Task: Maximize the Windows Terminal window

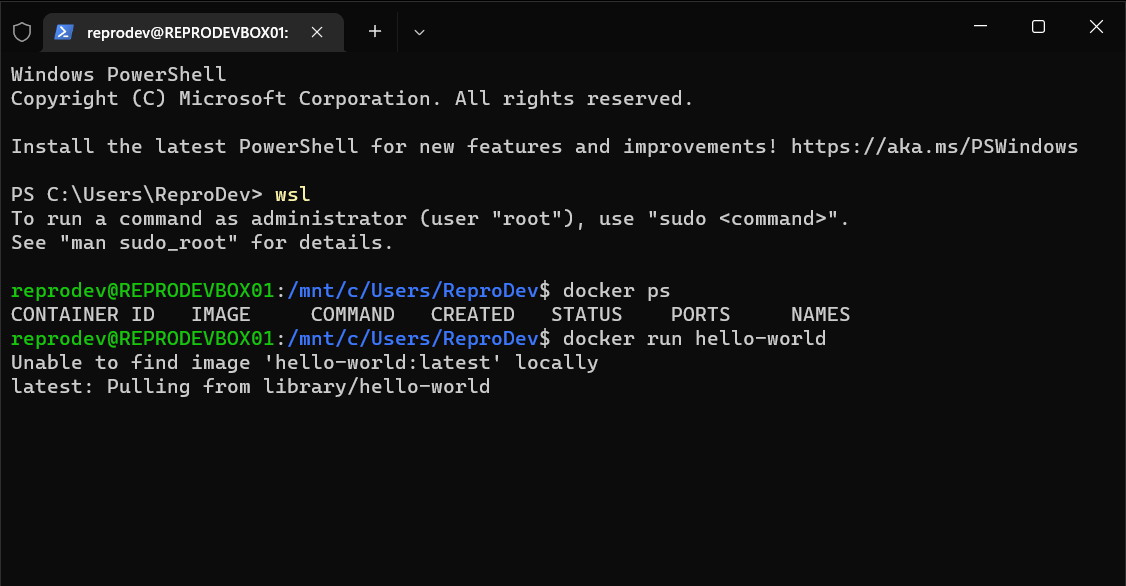Action: point(1038,27)
